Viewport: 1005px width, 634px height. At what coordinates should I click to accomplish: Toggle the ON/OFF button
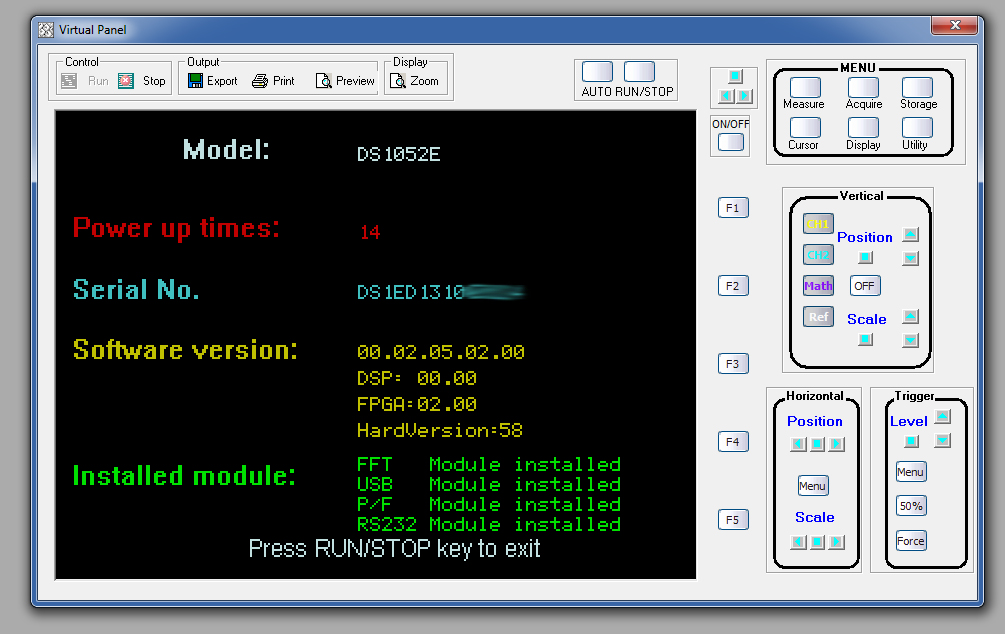(x=731, y=142)
